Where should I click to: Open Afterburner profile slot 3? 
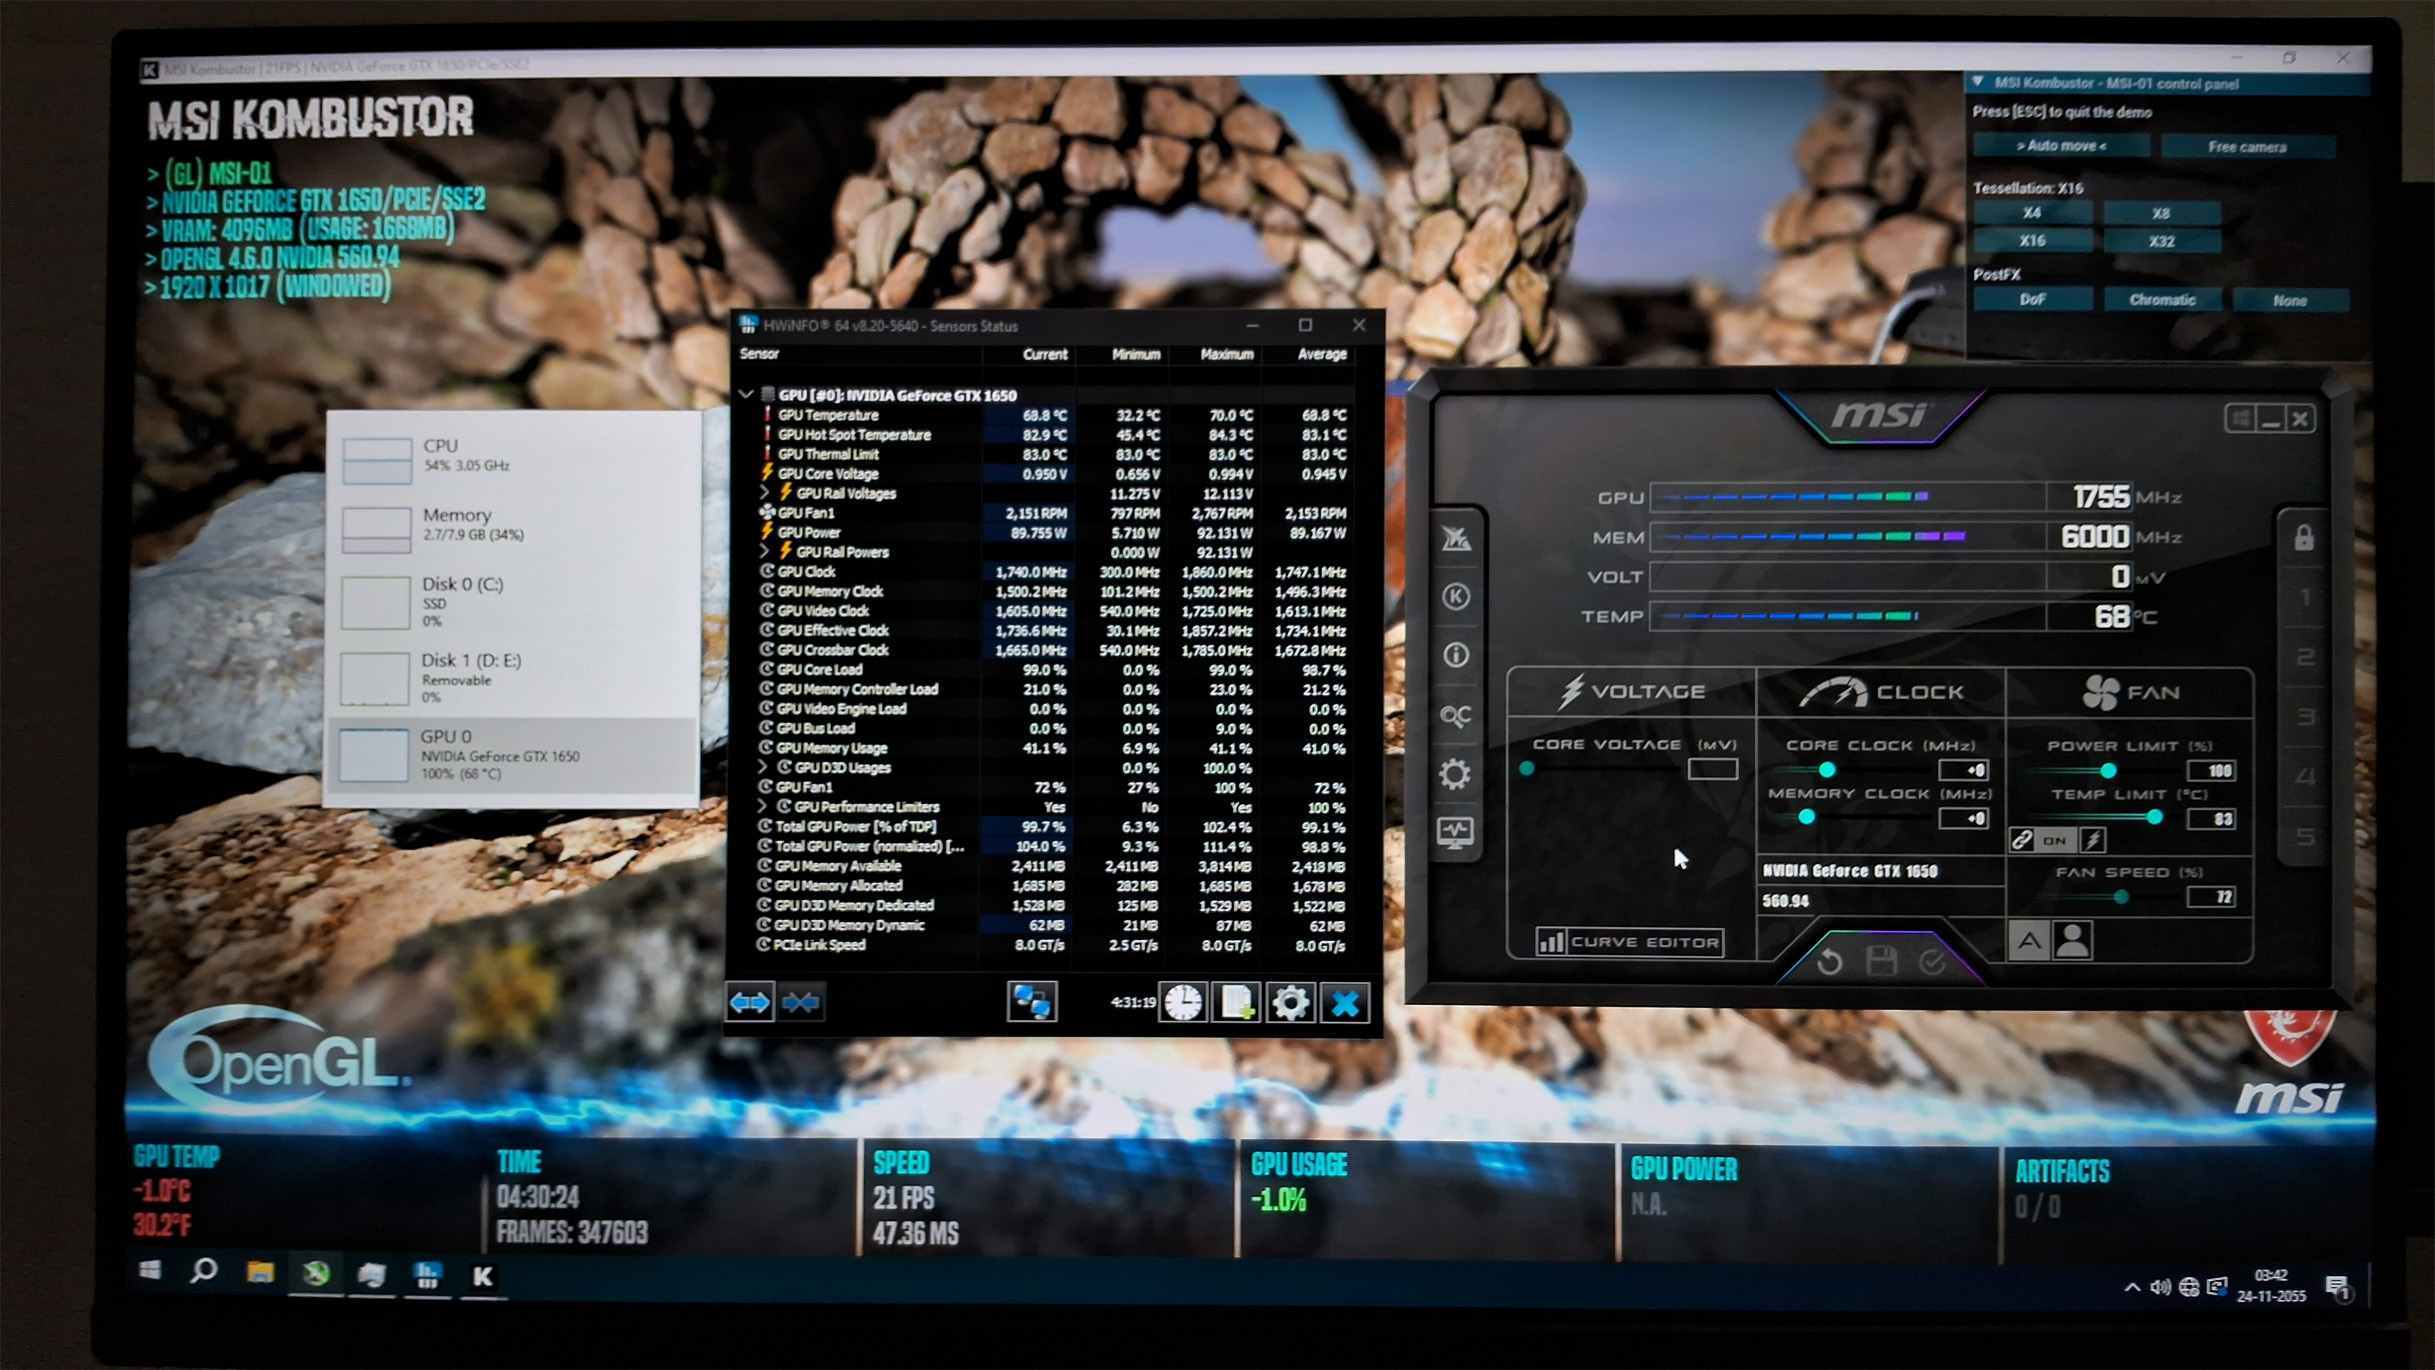tap(2305, 717)
